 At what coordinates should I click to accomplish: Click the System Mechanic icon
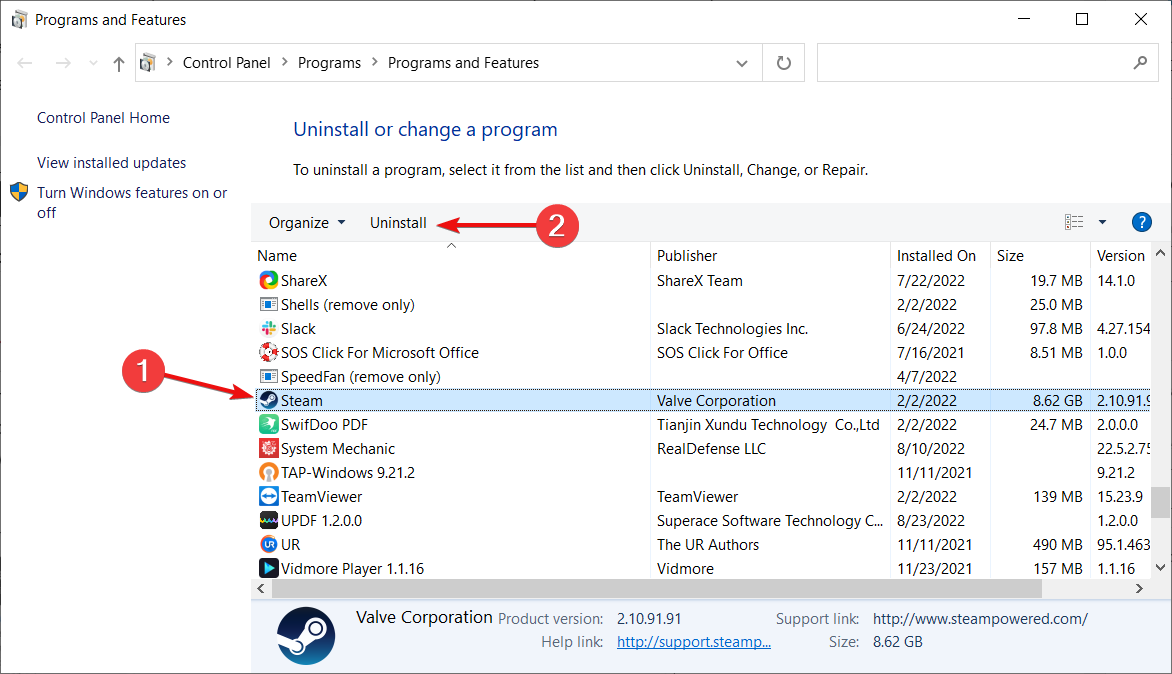tap(268, 448)
